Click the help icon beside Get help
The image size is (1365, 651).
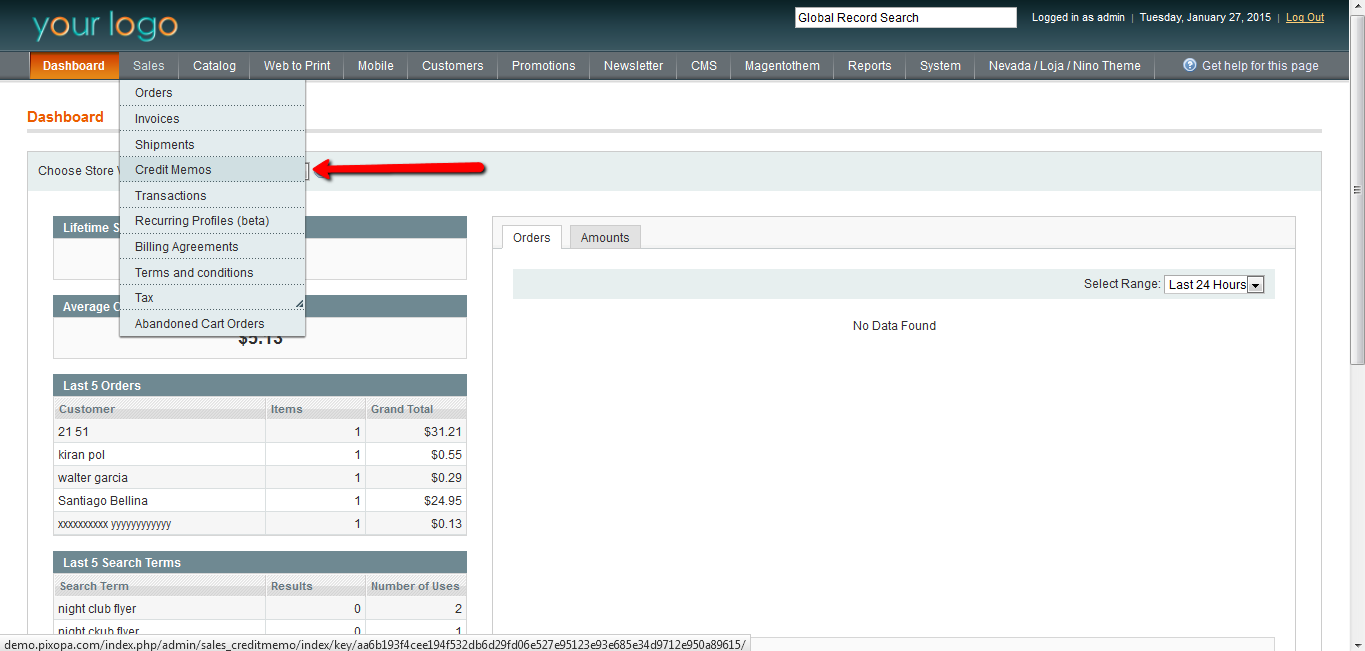pos(1190,65)
